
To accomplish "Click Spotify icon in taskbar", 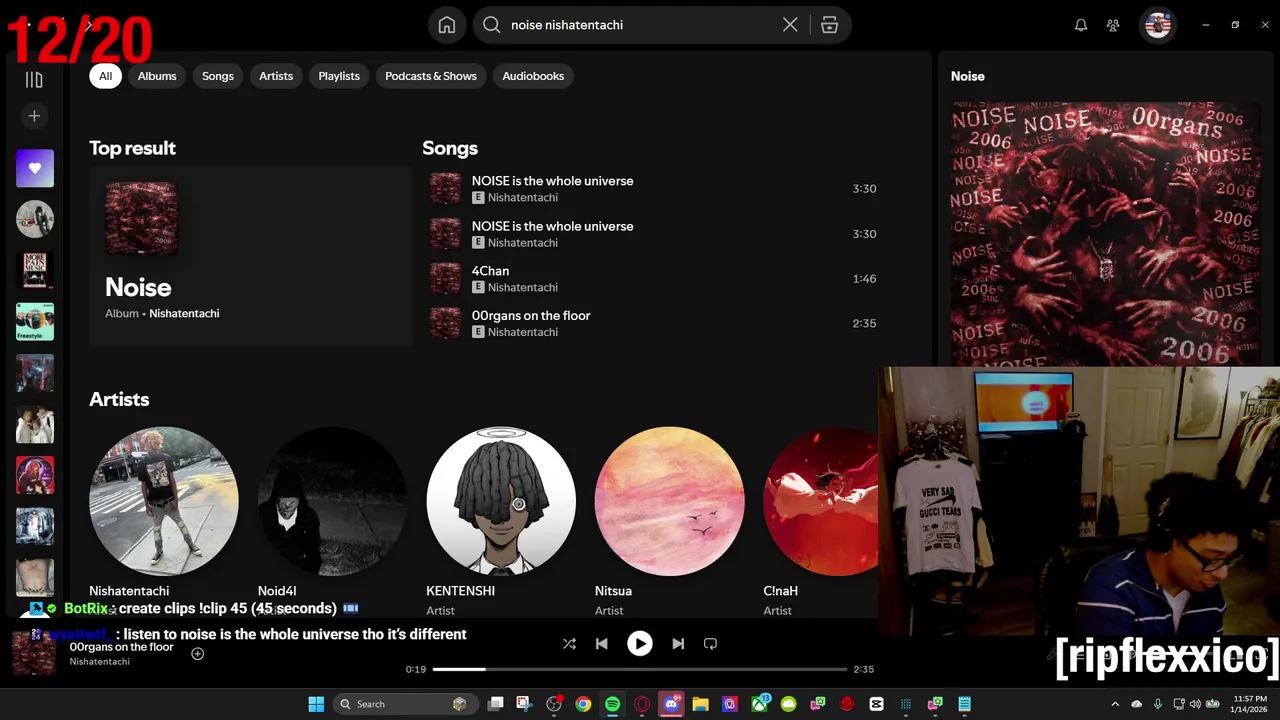I will (x=612, y=704).
